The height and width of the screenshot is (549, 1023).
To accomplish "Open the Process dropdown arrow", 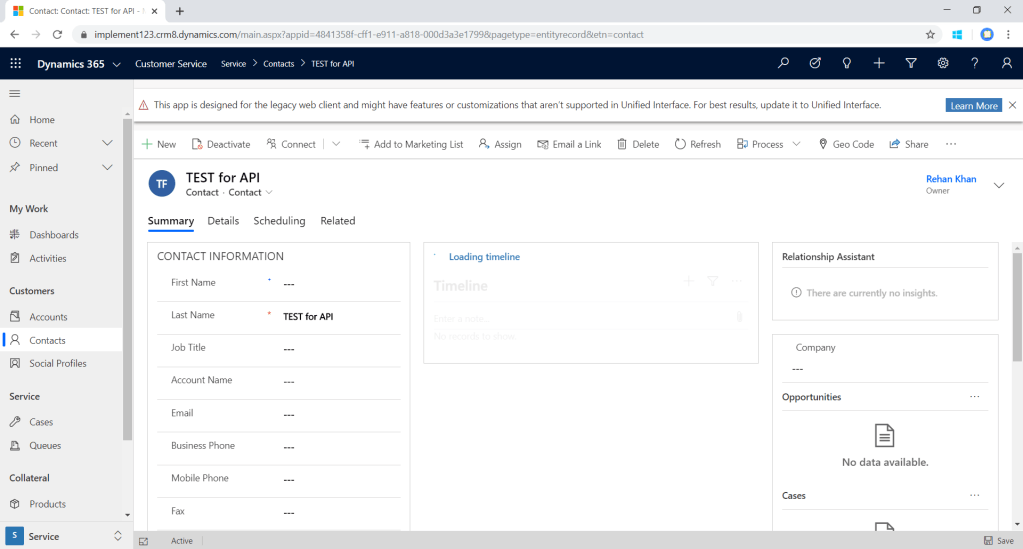I will tap(796, 144).
